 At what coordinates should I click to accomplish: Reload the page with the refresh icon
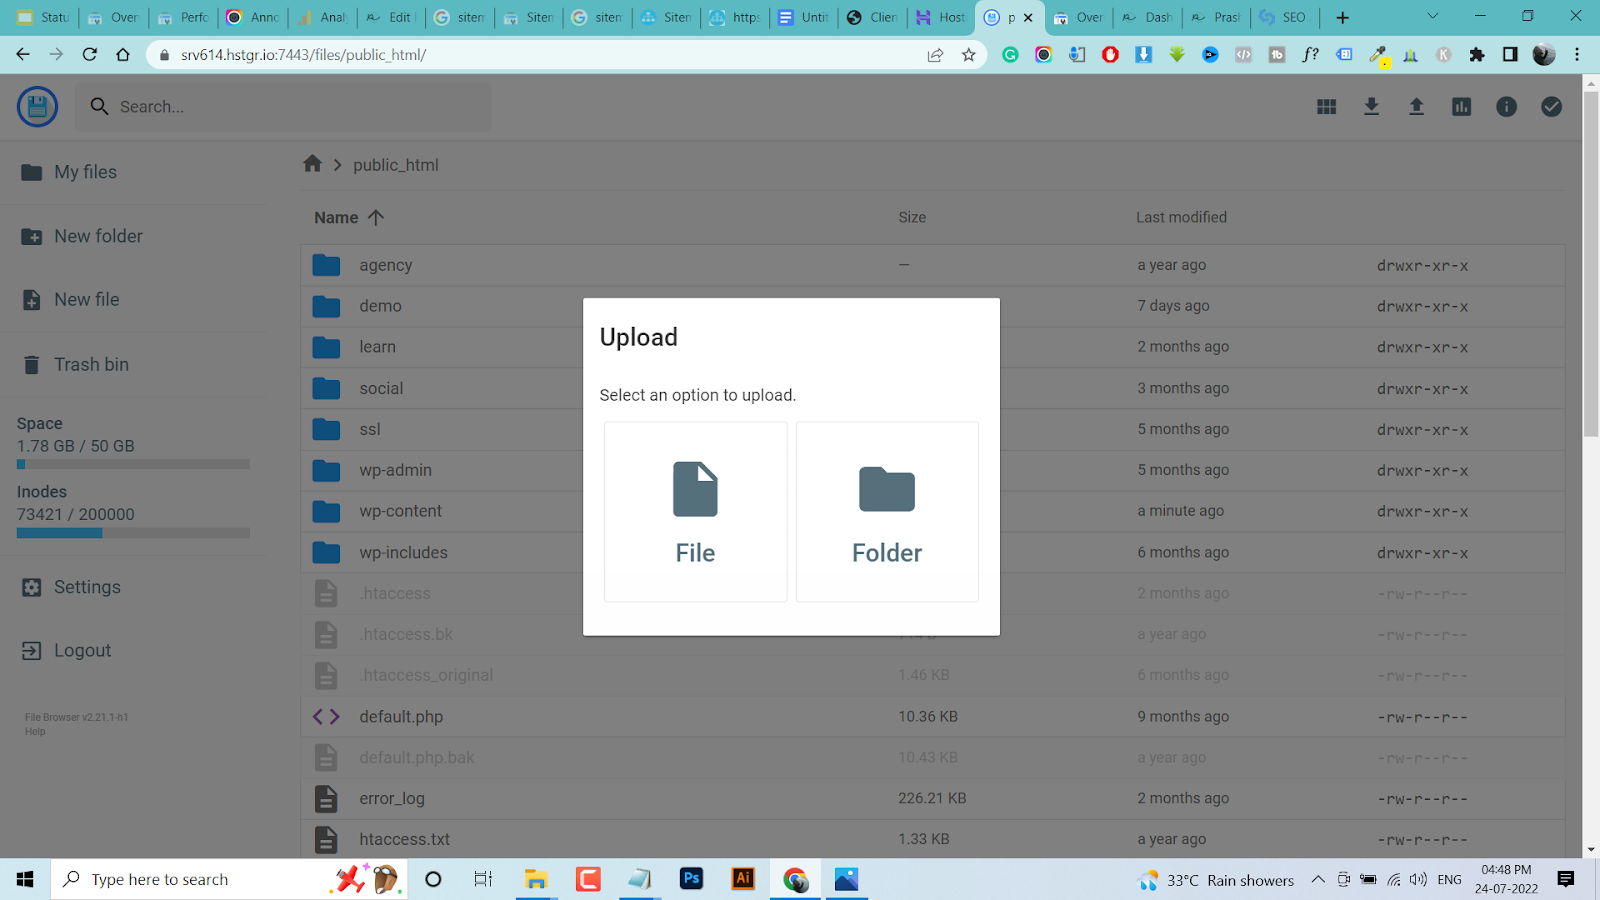point(90,55)
